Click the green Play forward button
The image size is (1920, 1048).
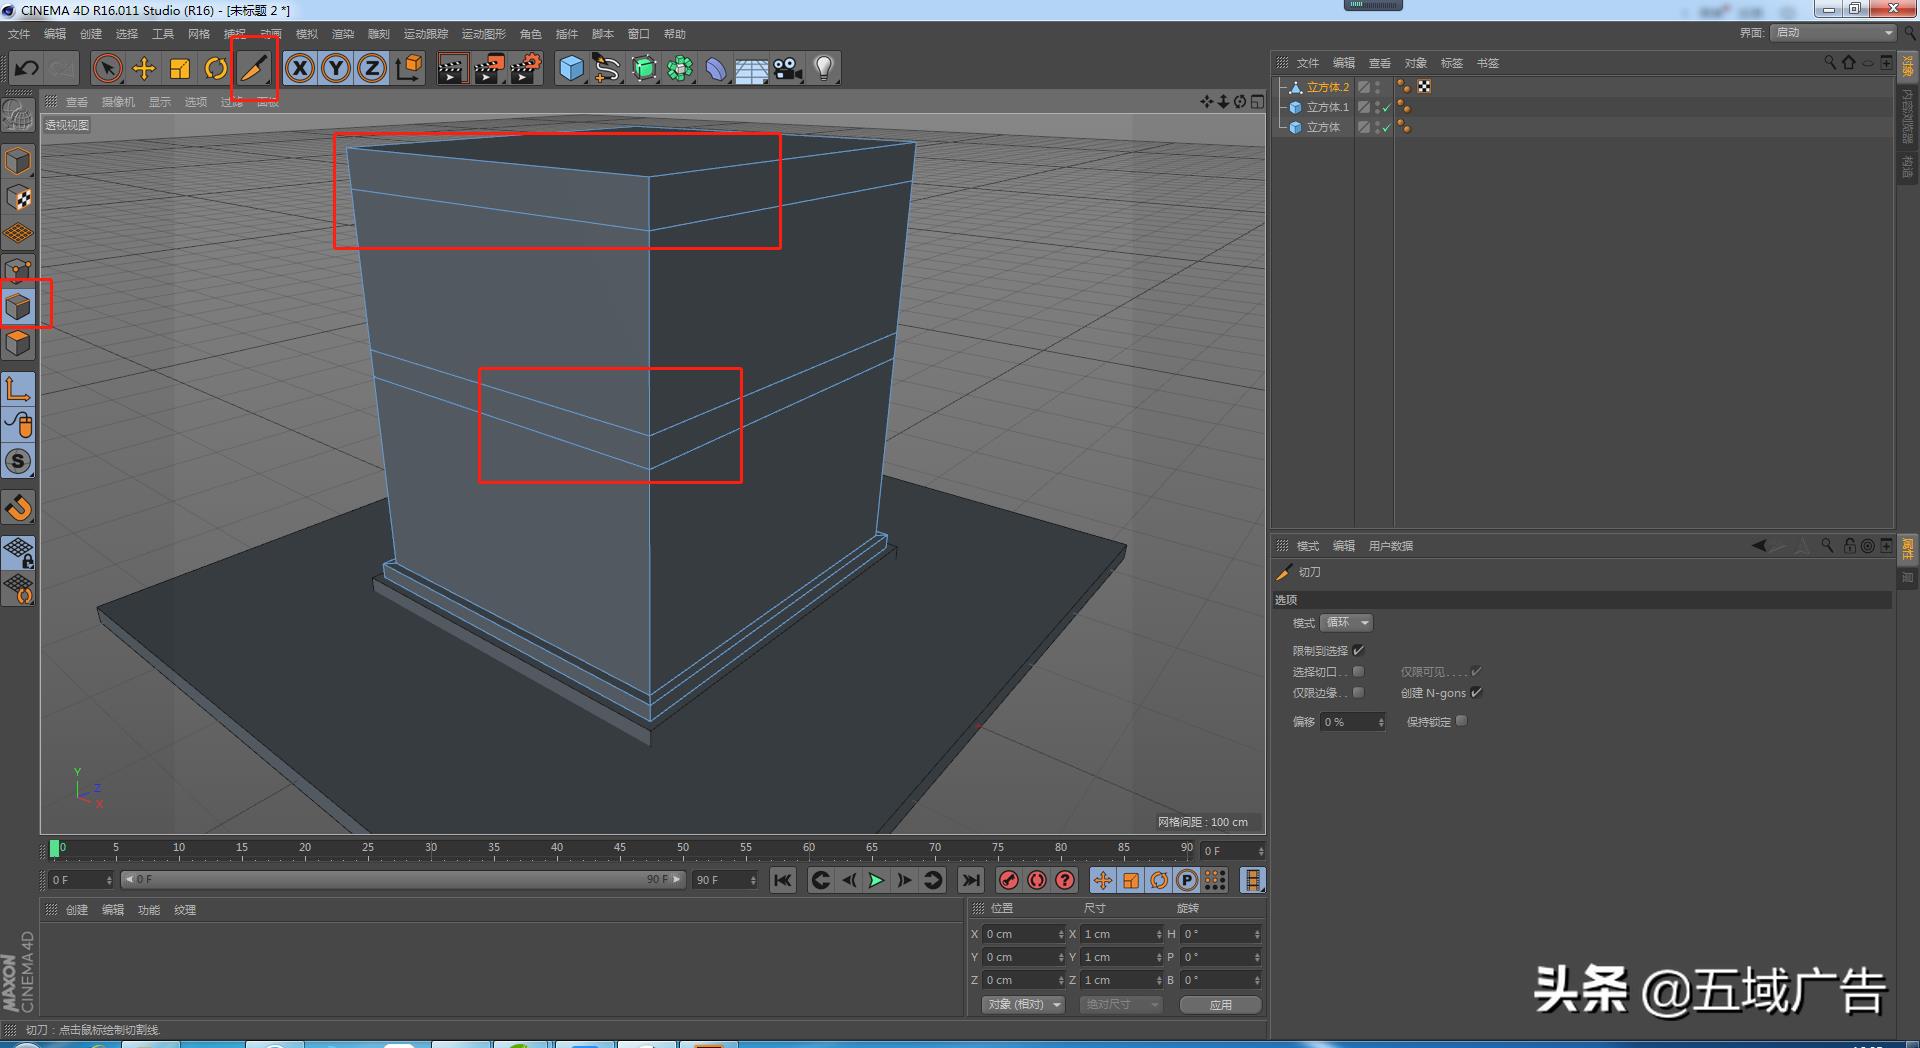(x=876, y=880)
